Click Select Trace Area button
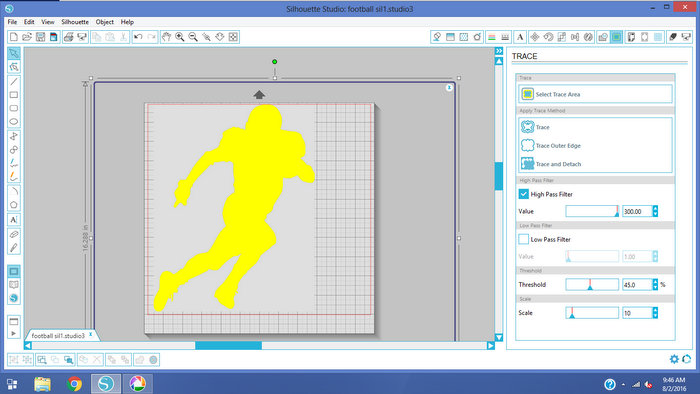The width and height of the screenshot is (700, 394). point(595,94)
